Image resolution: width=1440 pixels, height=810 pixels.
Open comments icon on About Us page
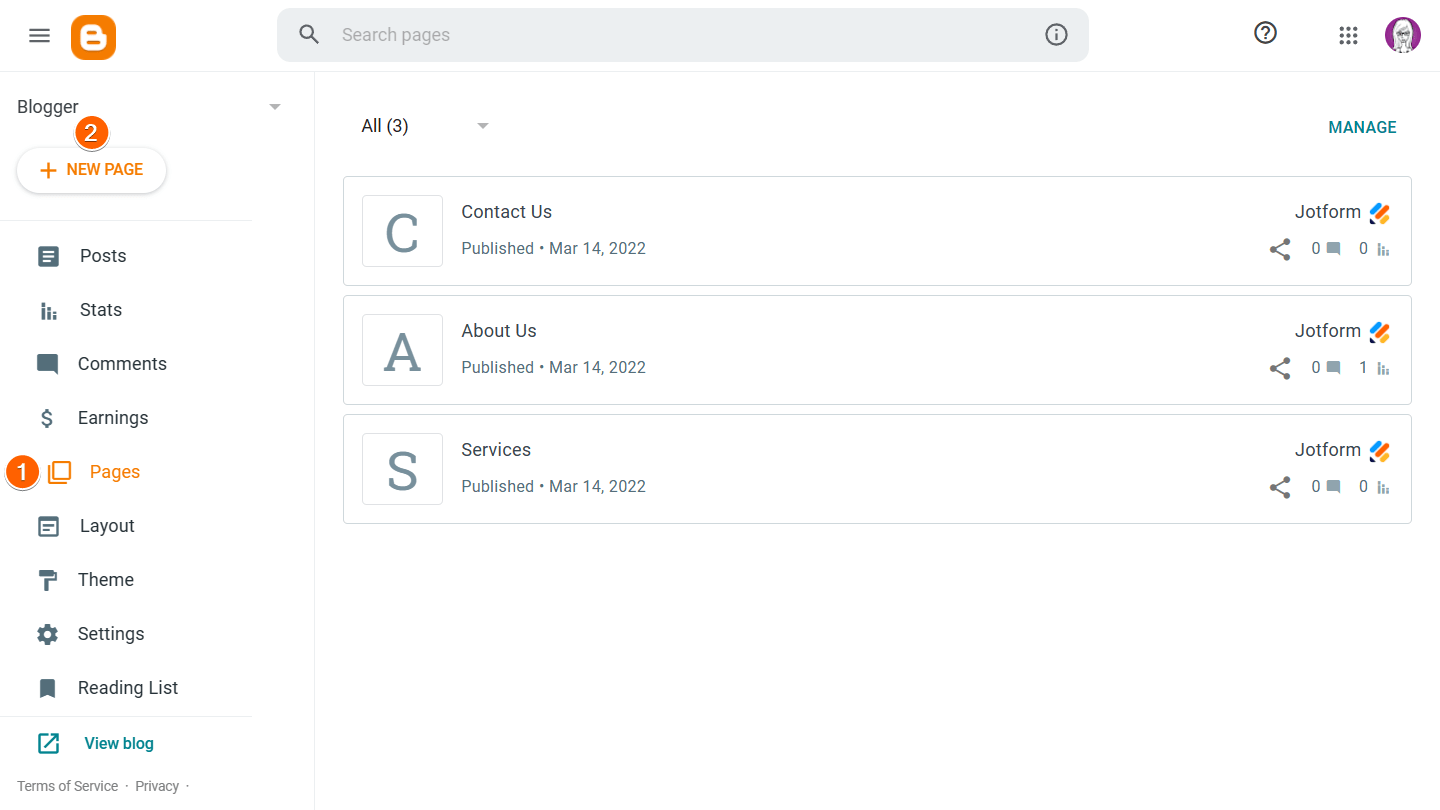[1333, 368]
